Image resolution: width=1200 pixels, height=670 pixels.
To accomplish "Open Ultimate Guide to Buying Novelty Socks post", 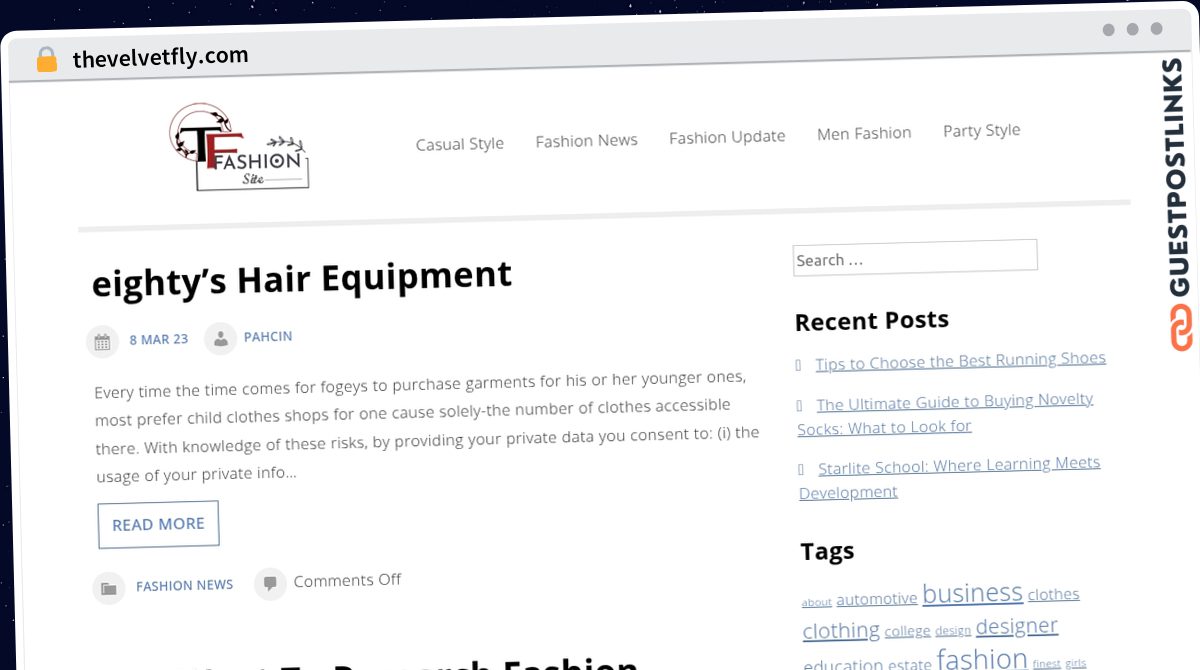I will point(944,413).
